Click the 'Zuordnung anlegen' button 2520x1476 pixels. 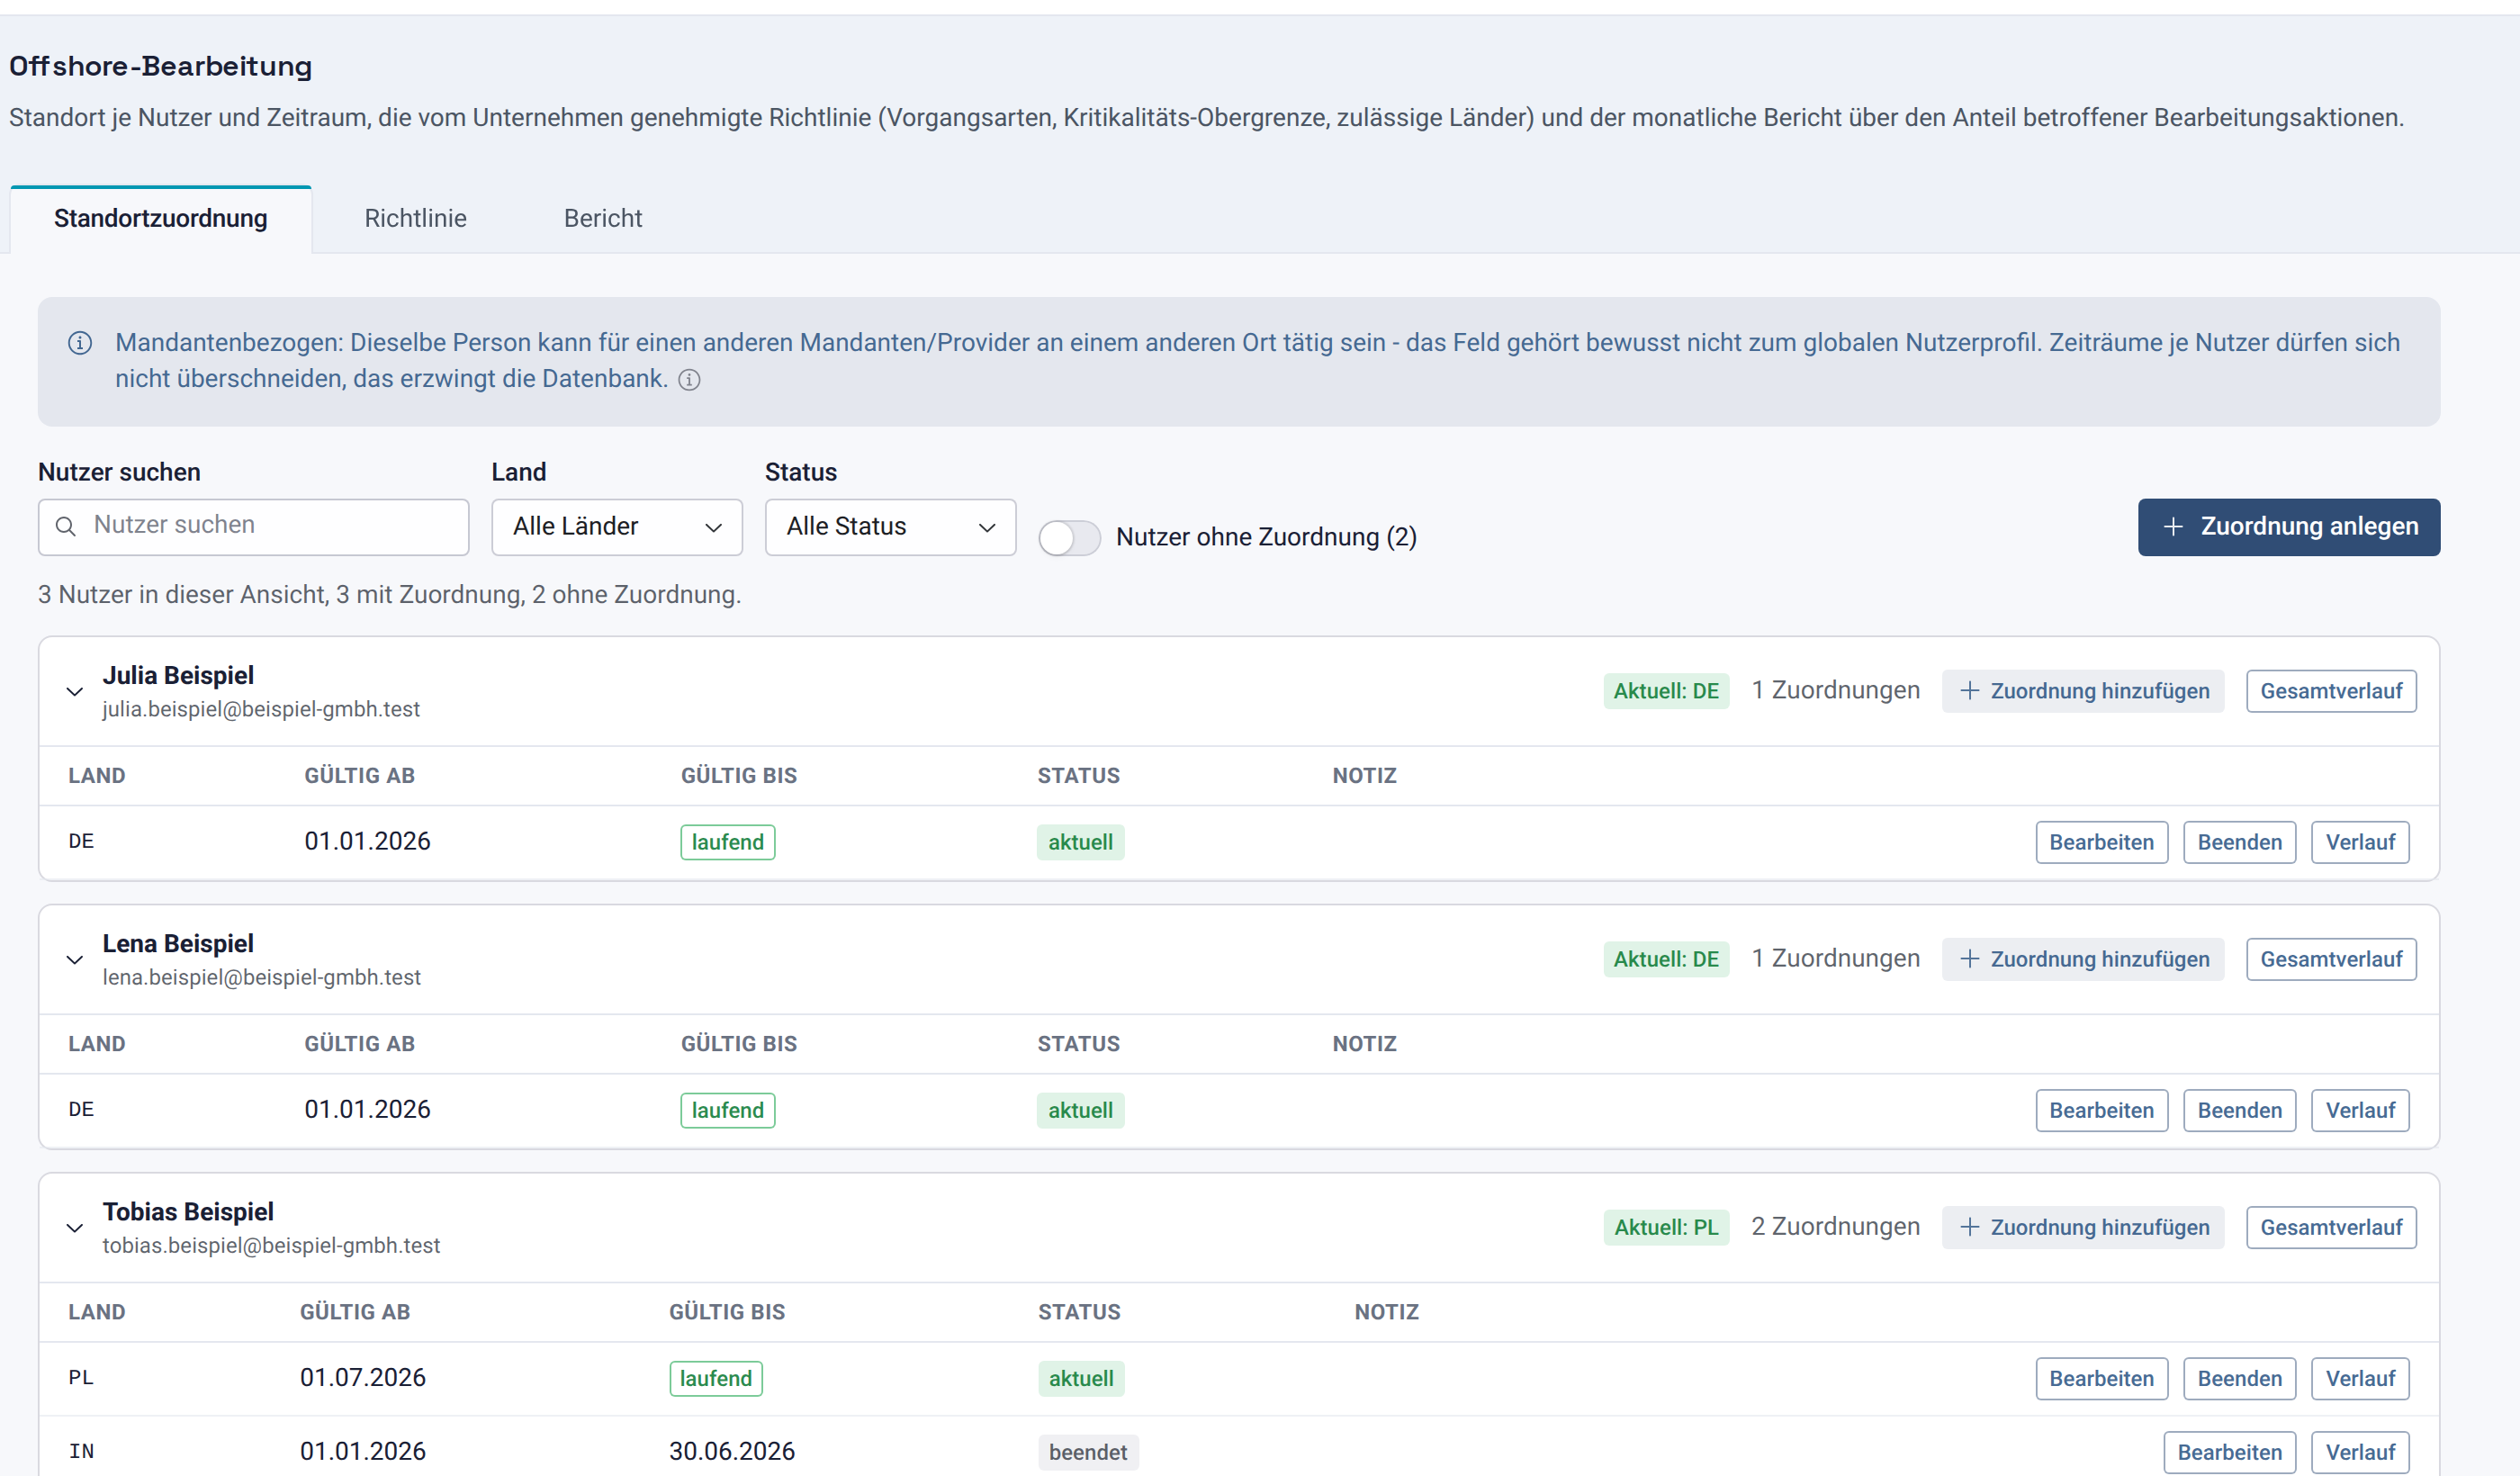tap(2289, 527)
